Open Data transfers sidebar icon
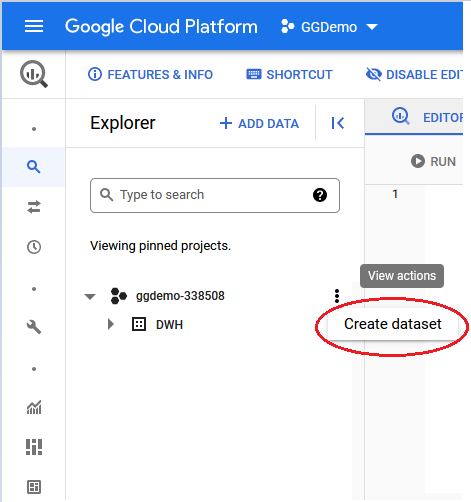The height and width of the screenshot is (502, 471). click(34, 207)
